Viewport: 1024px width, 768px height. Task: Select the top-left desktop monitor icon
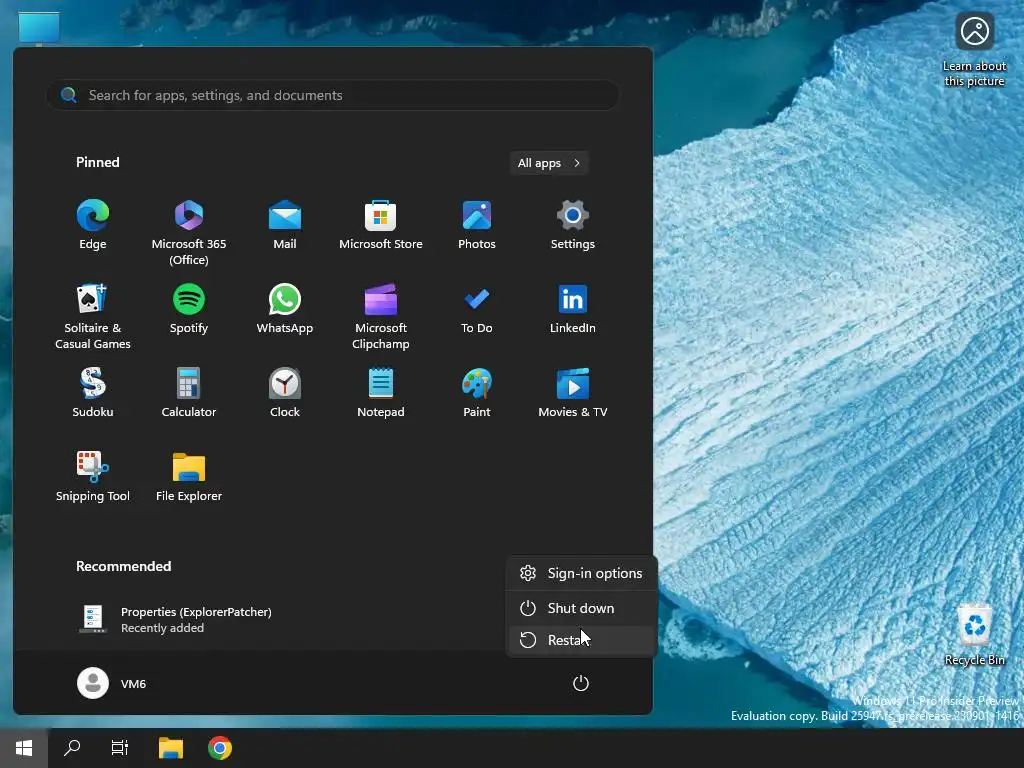(39, 27)
